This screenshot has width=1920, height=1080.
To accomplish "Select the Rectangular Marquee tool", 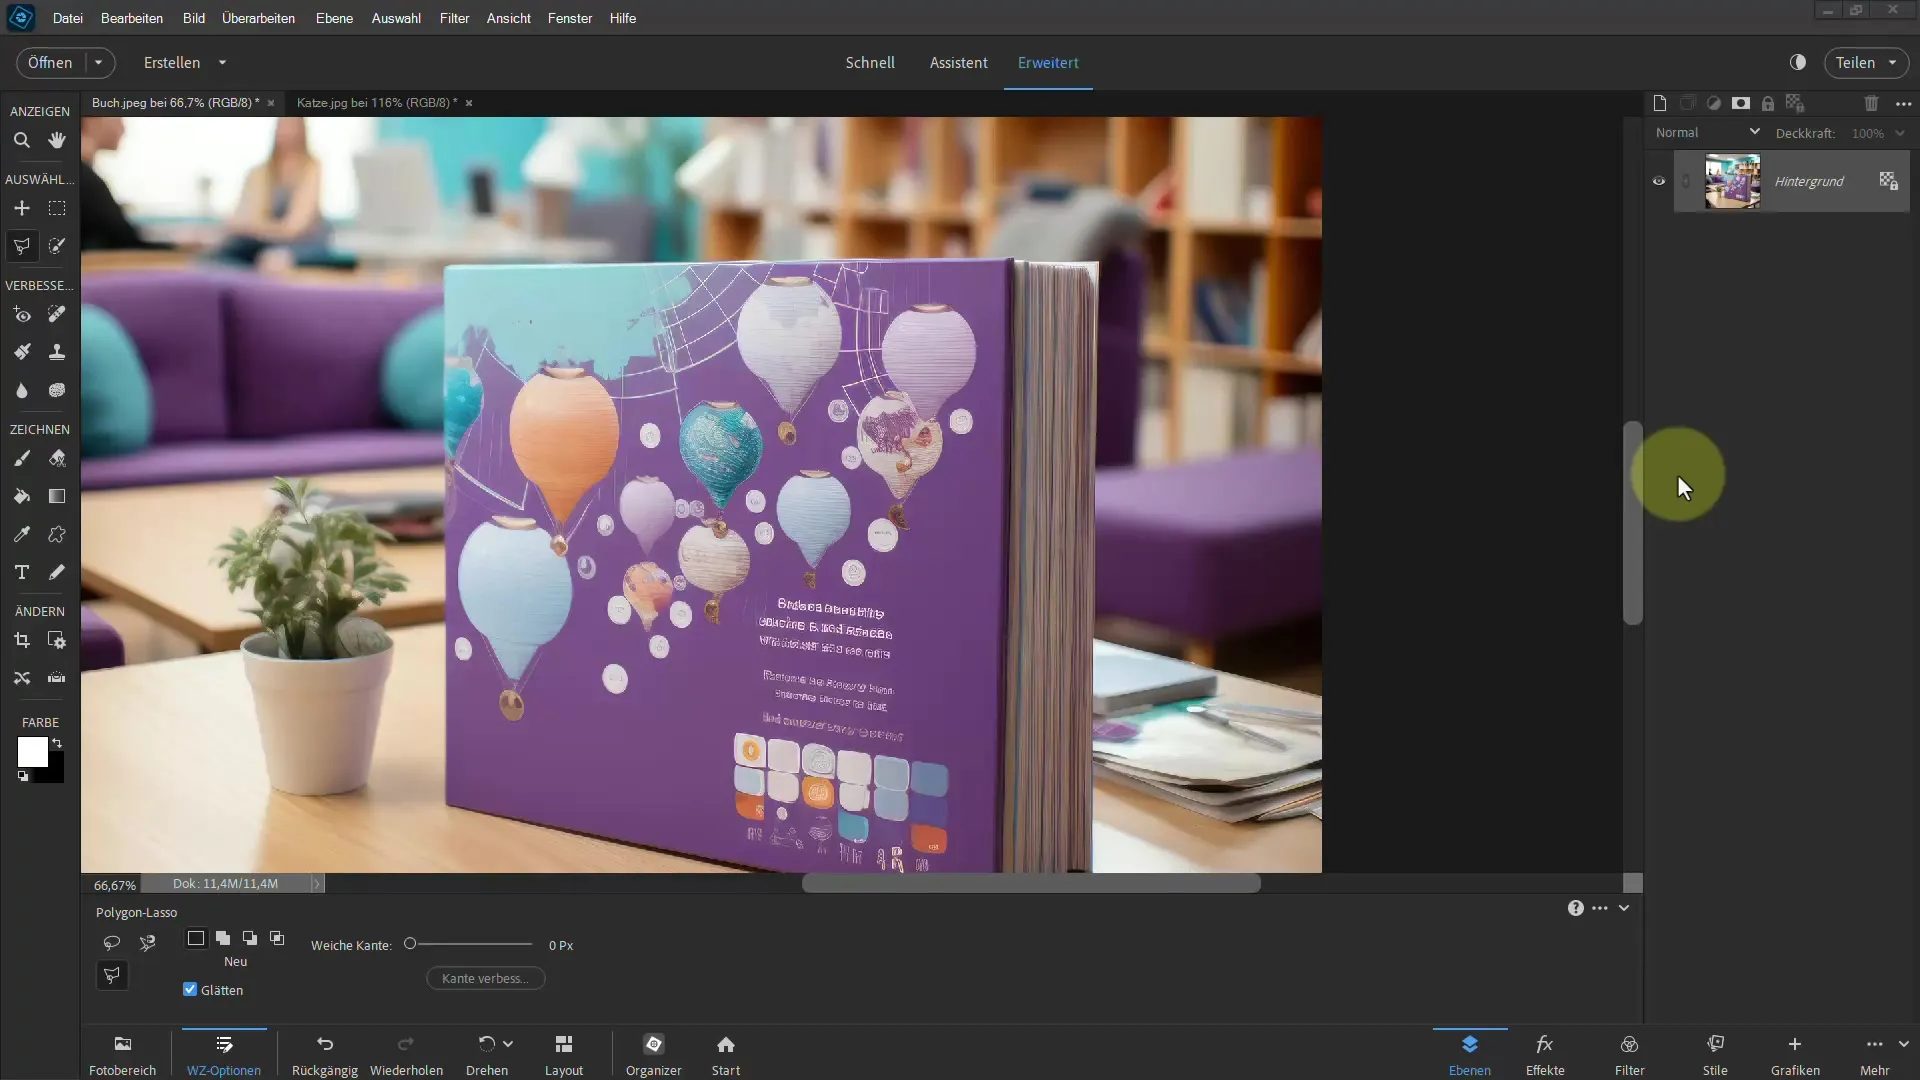I will [x=57, y=208].
